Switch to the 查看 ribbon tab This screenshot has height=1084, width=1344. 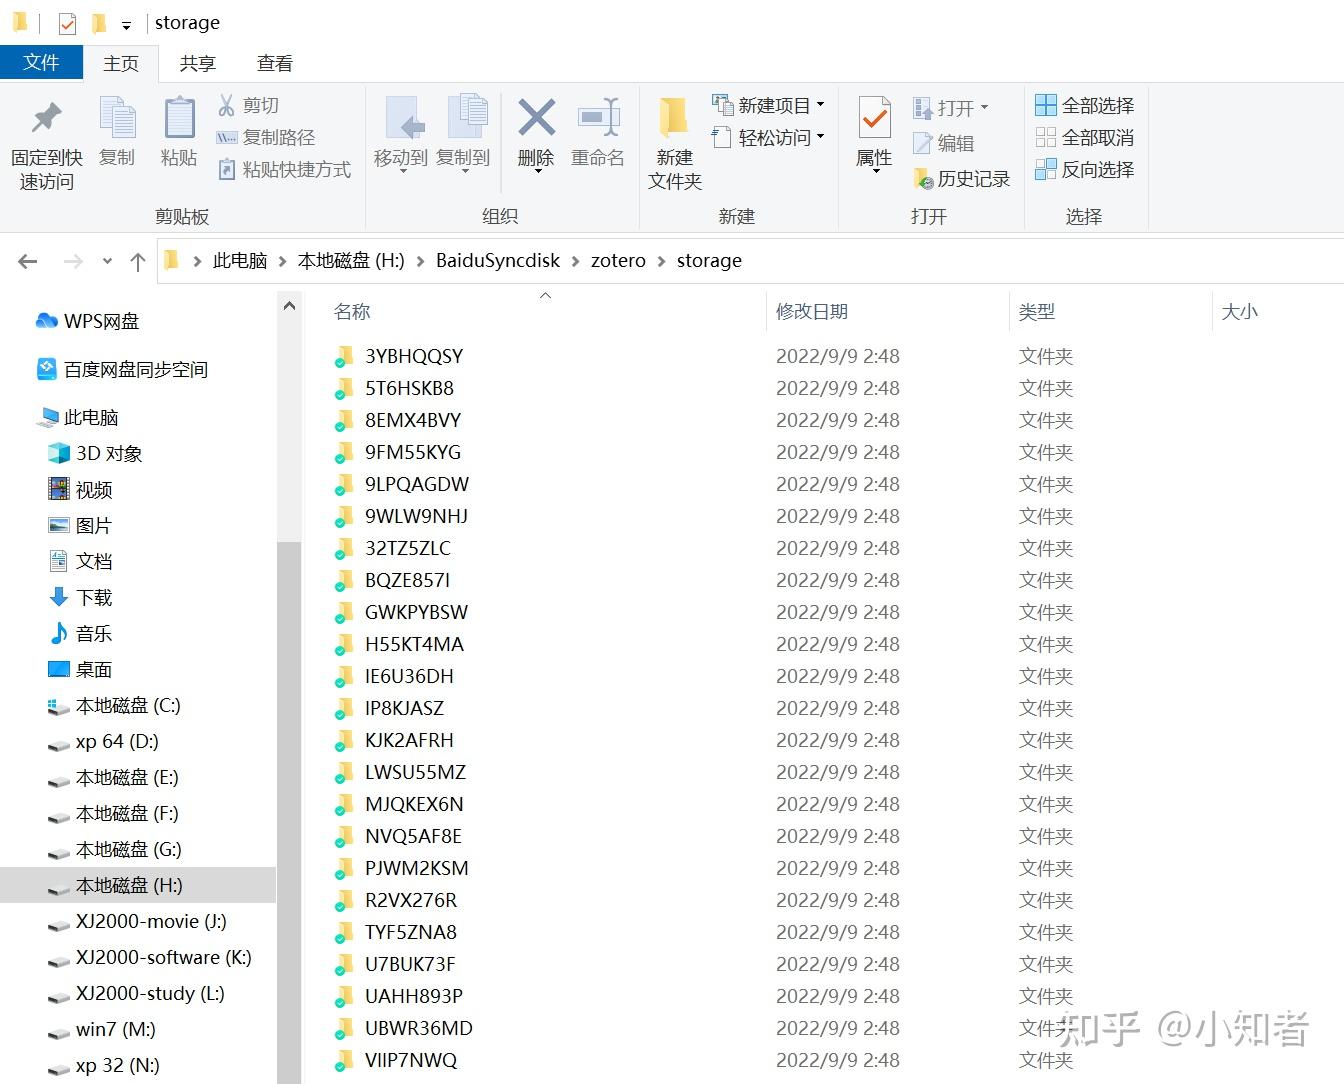point(274,63)
